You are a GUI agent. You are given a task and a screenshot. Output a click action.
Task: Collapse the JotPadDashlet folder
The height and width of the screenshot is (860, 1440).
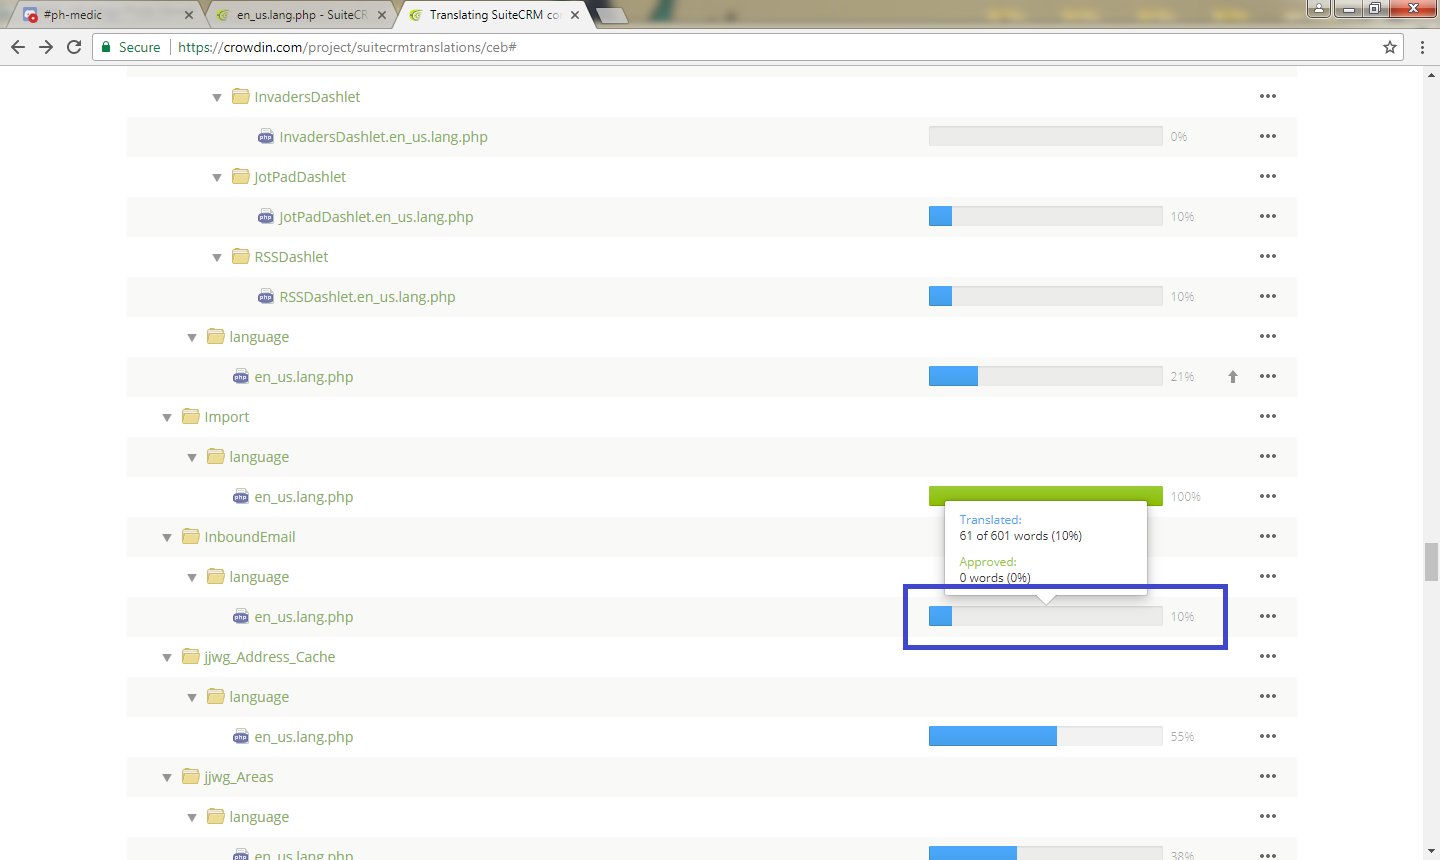coord(217,177)
